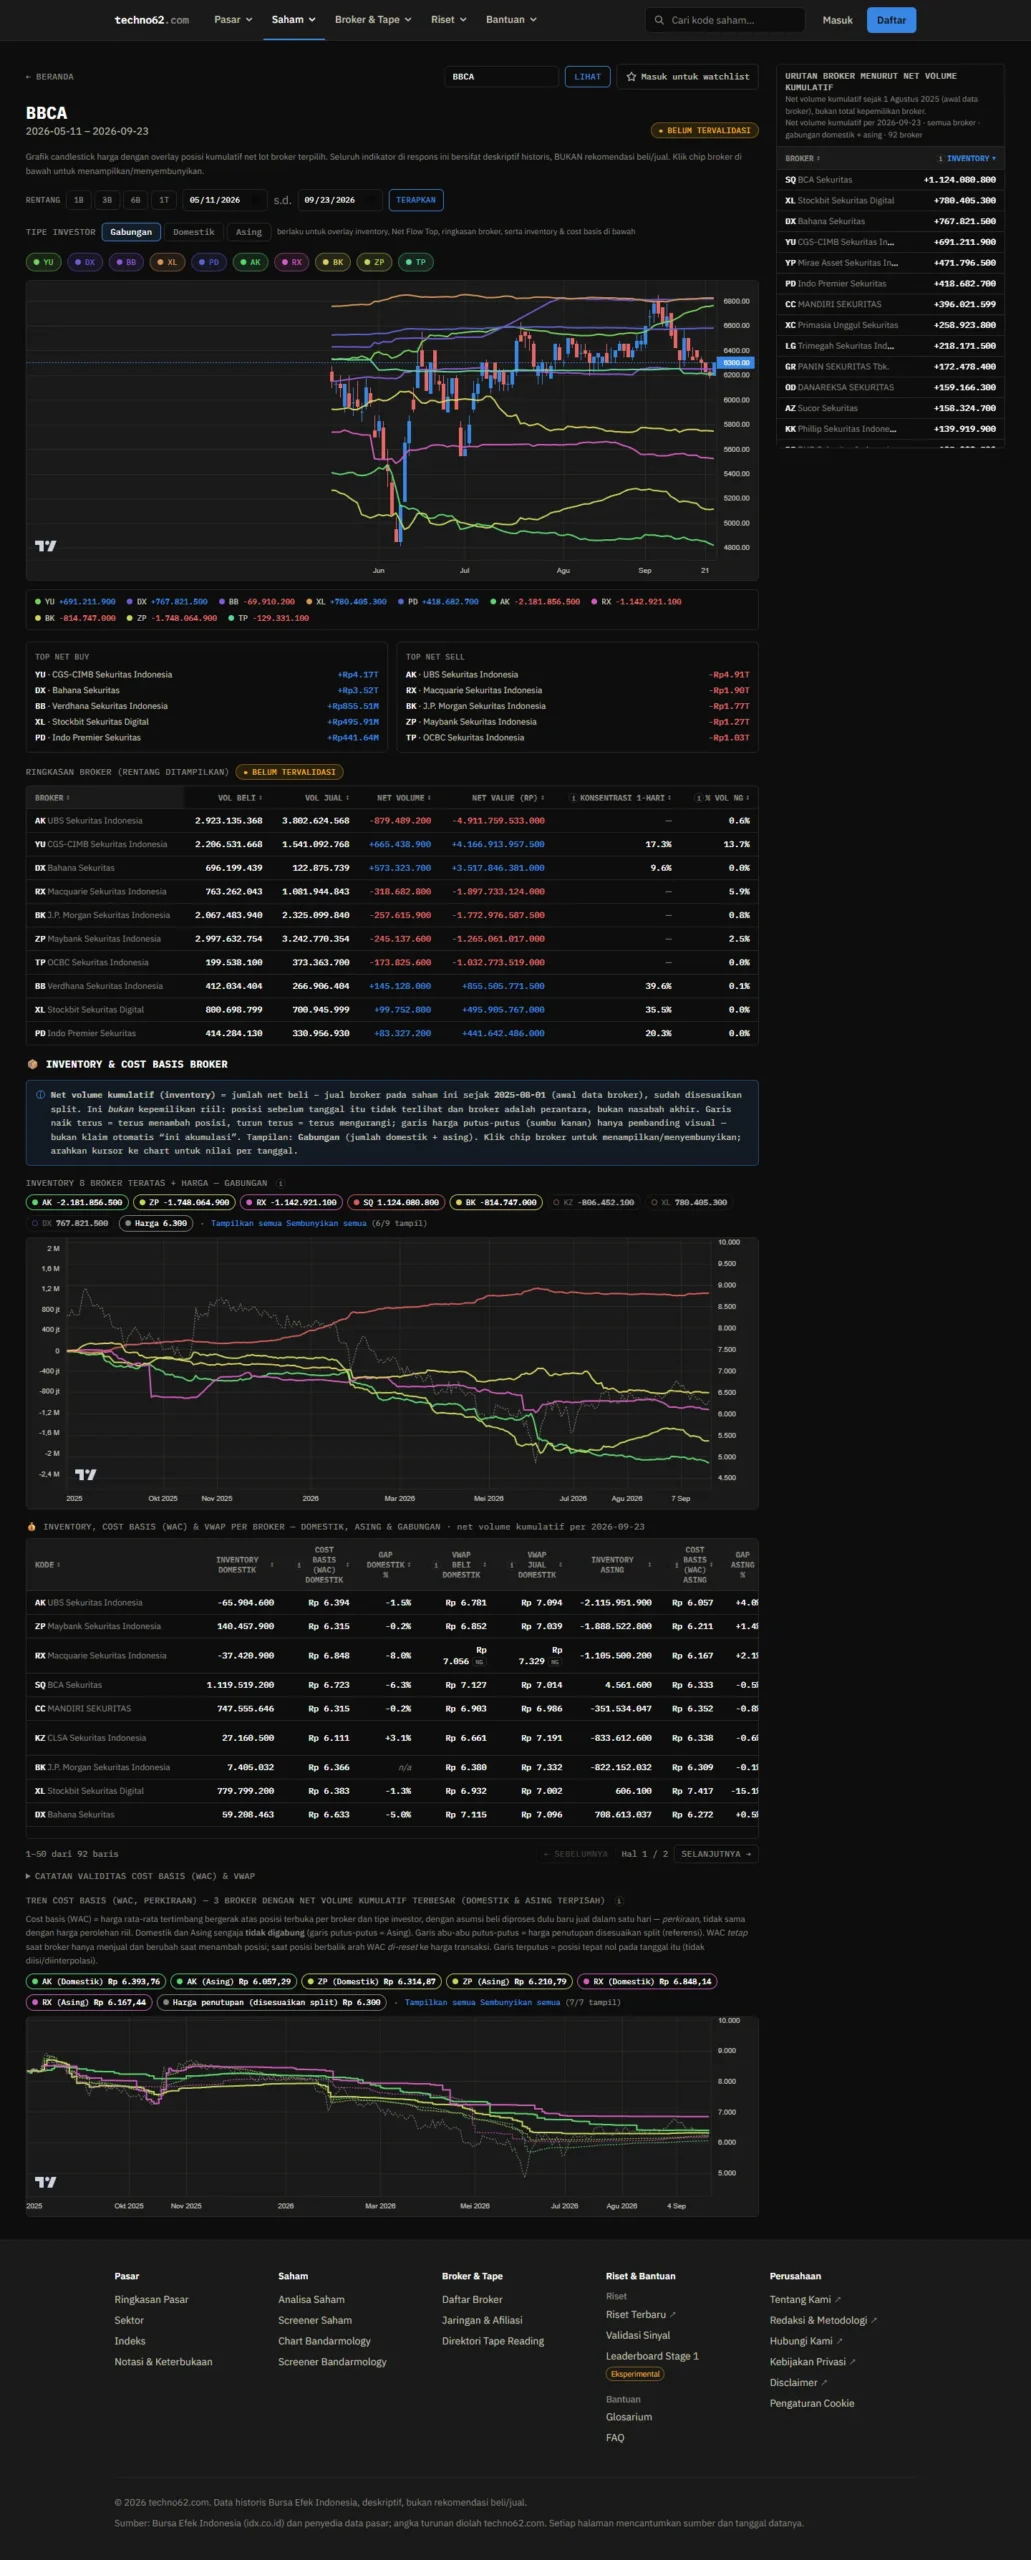Sort broker summary by VOL BELI column

[x=240, y=798]
